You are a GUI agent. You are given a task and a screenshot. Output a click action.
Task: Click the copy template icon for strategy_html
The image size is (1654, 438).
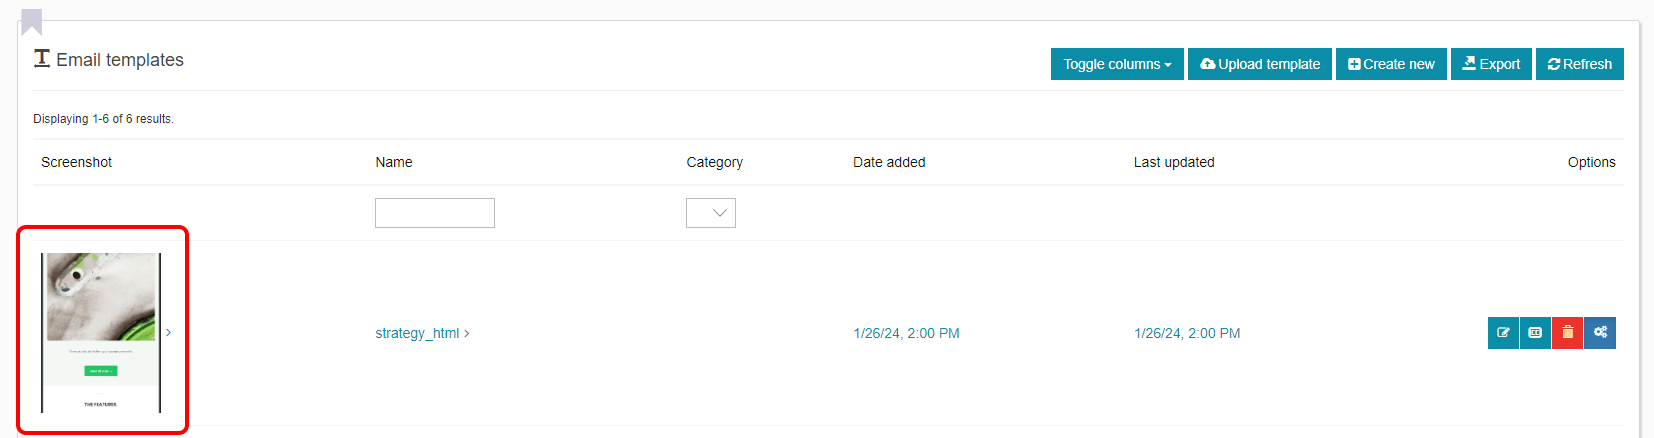(1535, 333)
